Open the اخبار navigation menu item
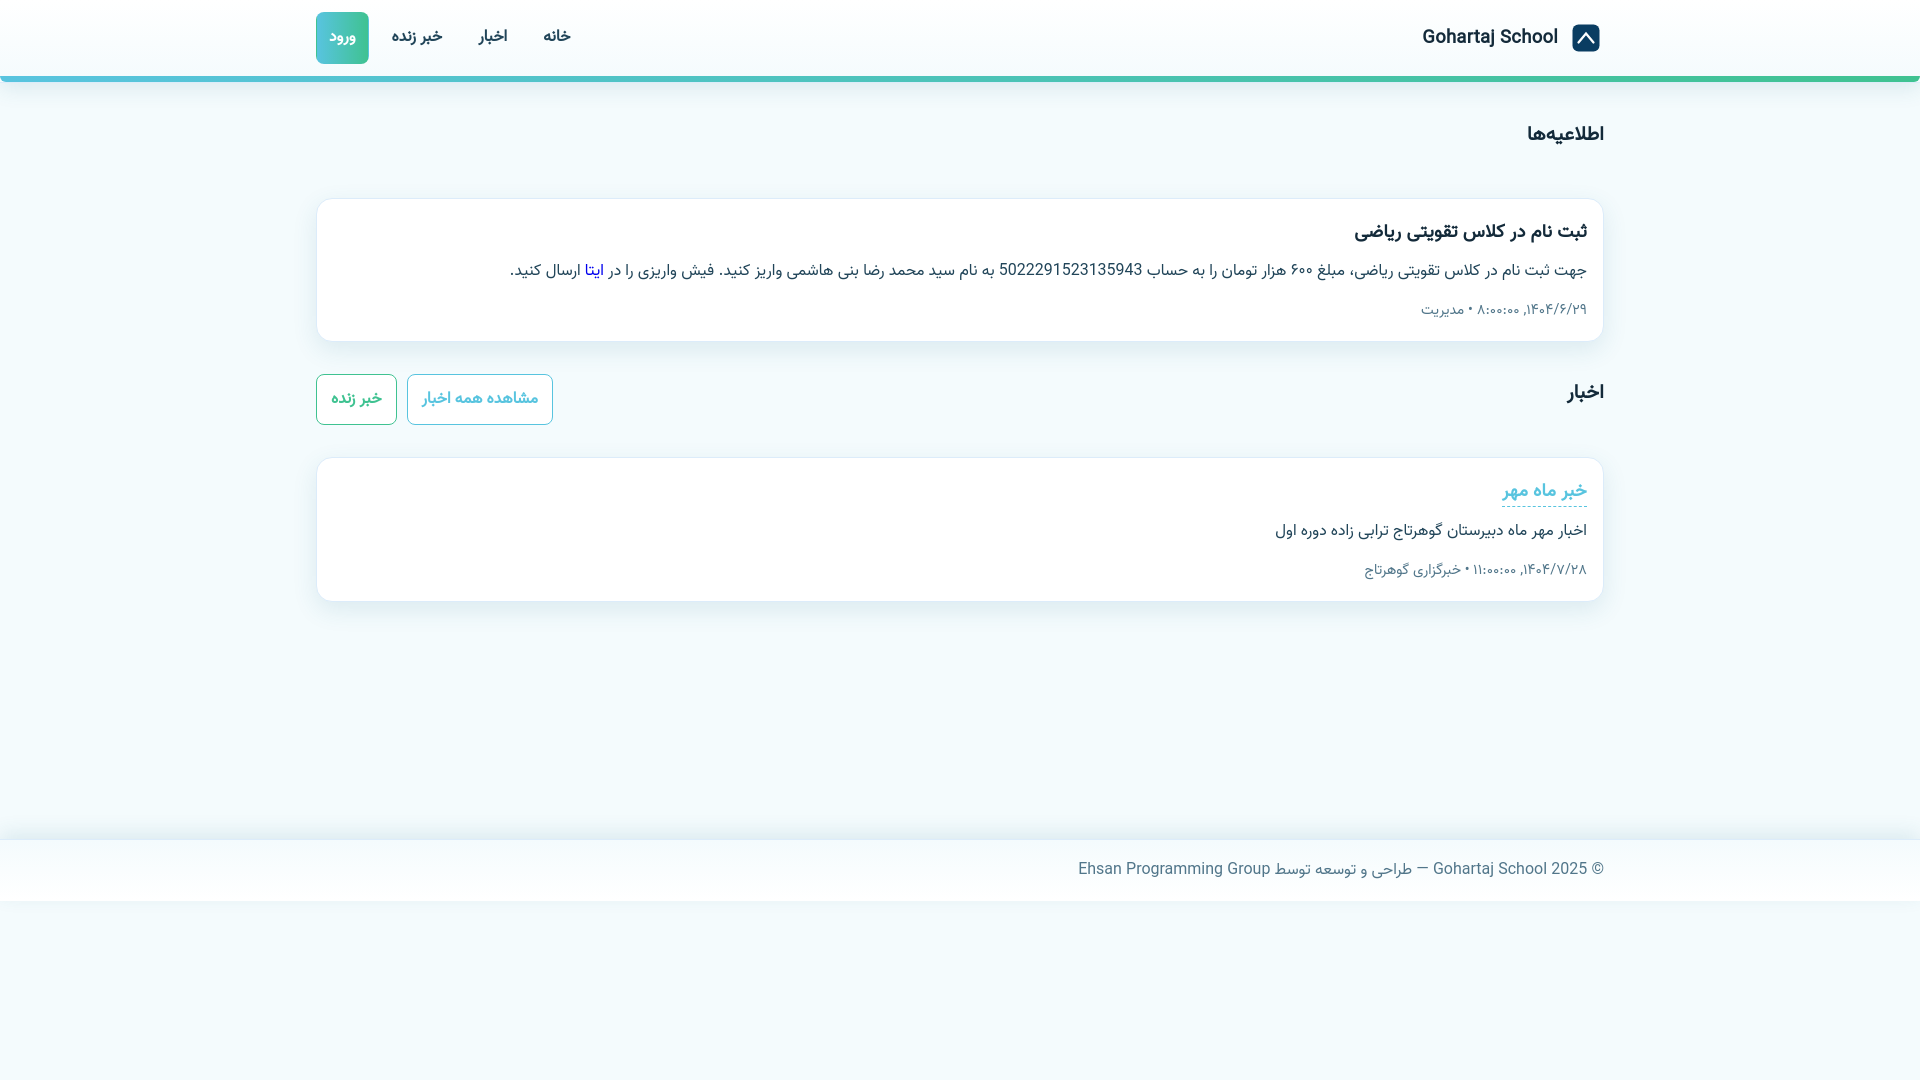The height and width of the screenshot is (1080, 1920). [x=492, y=37]
